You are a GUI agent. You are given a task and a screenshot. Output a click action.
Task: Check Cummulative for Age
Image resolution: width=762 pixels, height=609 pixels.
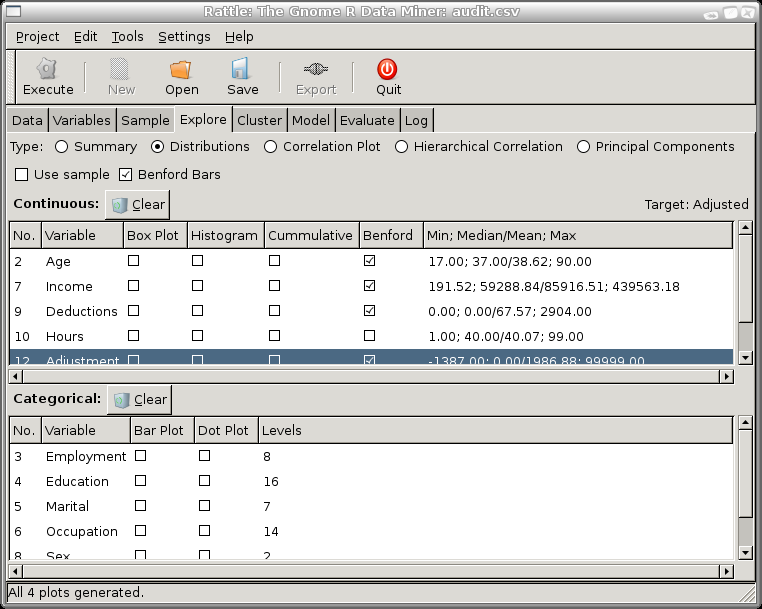(275, 261)
